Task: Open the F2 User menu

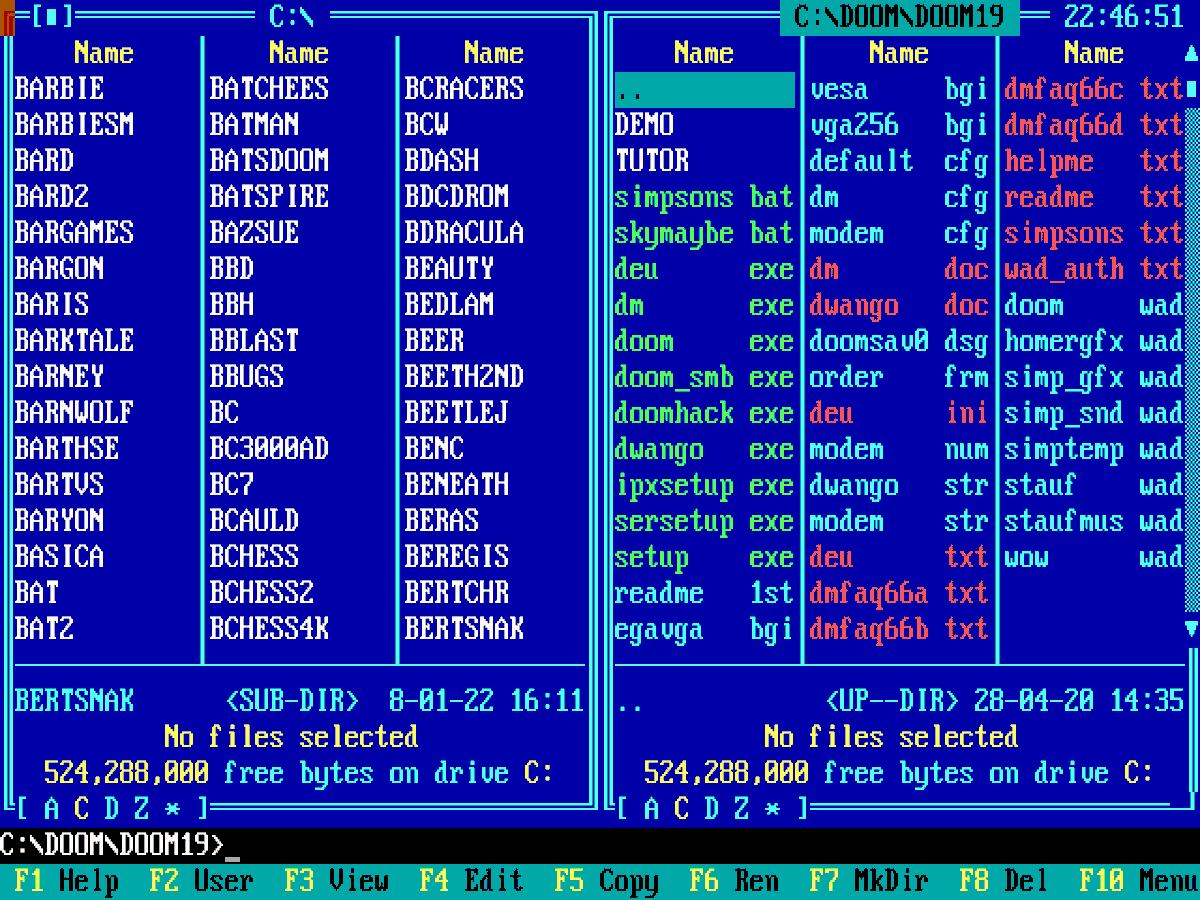Action: pyautogui.click(x=202, y=881)
